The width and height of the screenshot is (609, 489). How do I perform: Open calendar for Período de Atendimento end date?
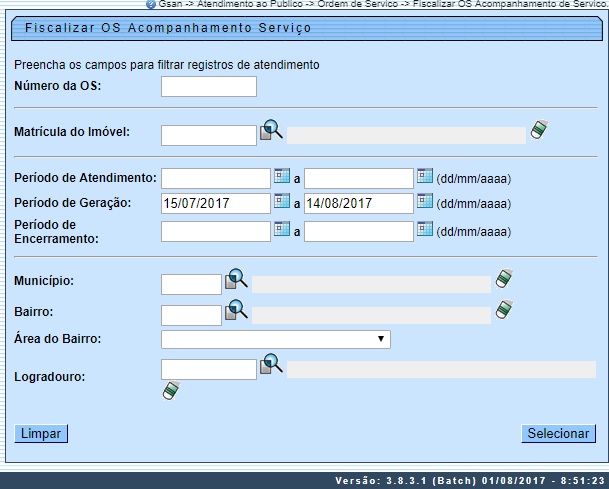point(425,176)
